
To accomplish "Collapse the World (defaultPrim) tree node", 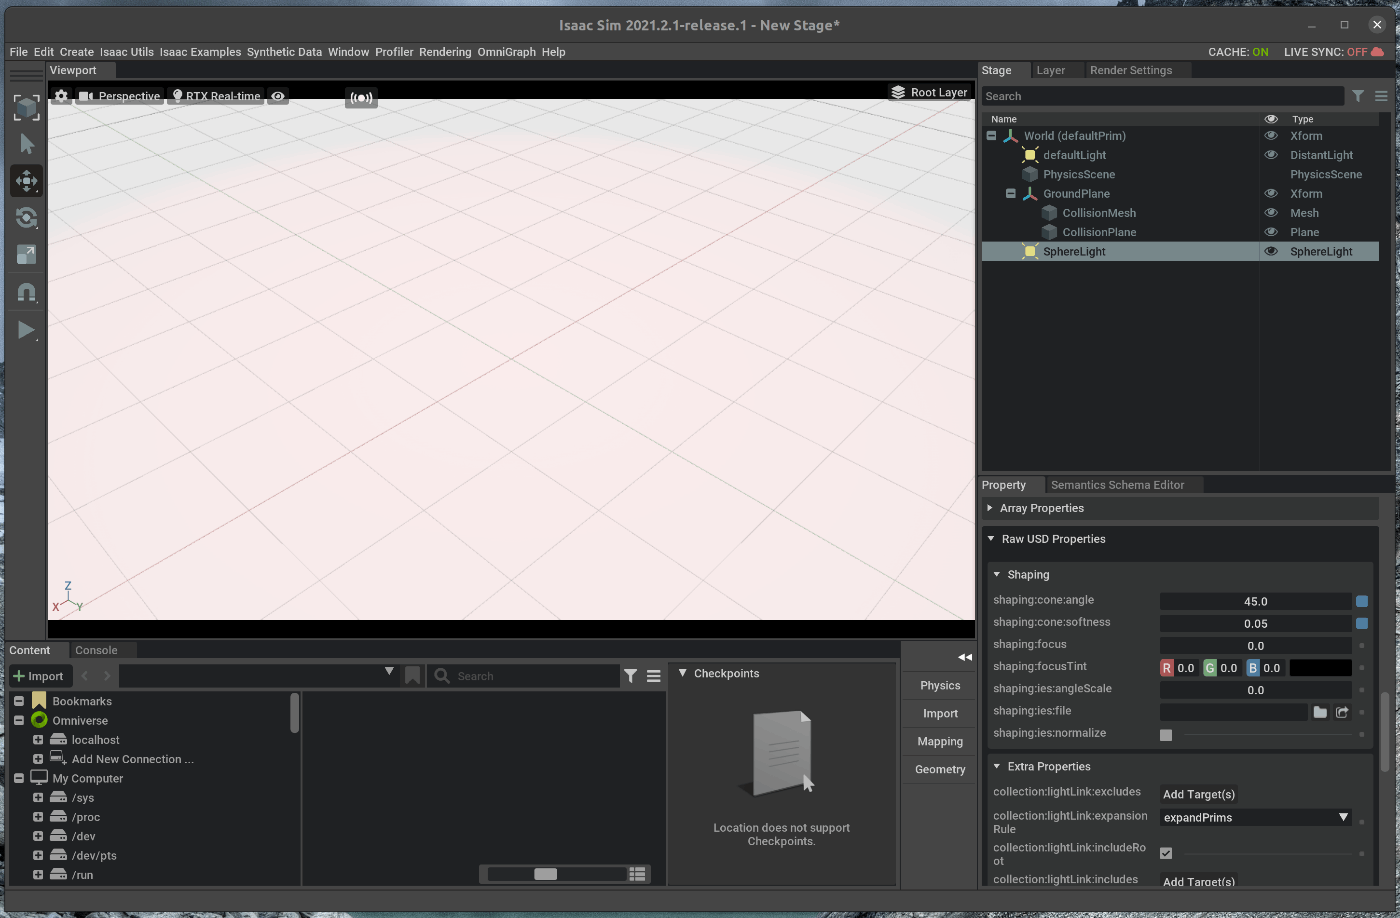I will [991, 136].
